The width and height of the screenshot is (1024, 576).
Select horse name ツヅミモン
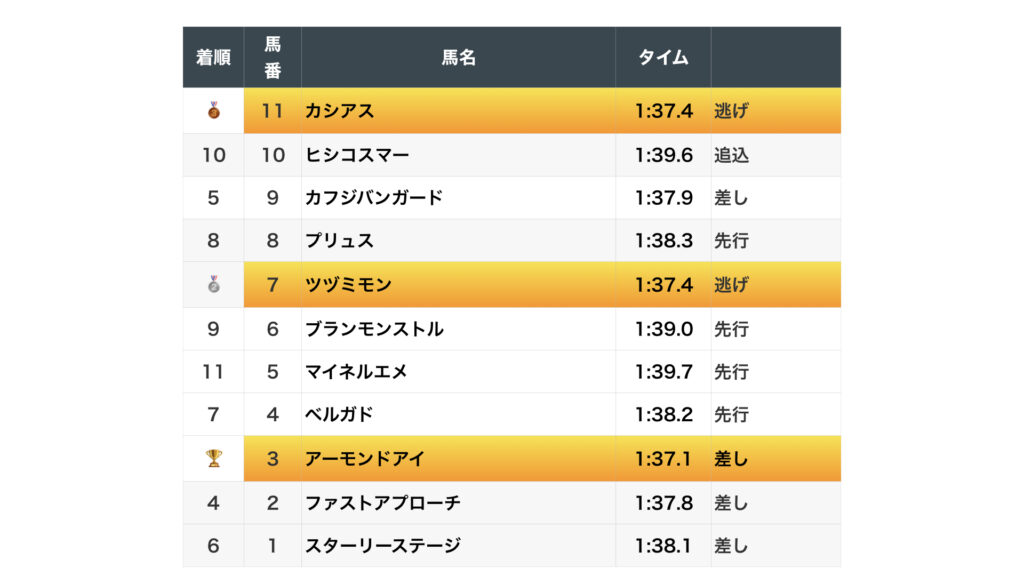(x=348, y=285)
